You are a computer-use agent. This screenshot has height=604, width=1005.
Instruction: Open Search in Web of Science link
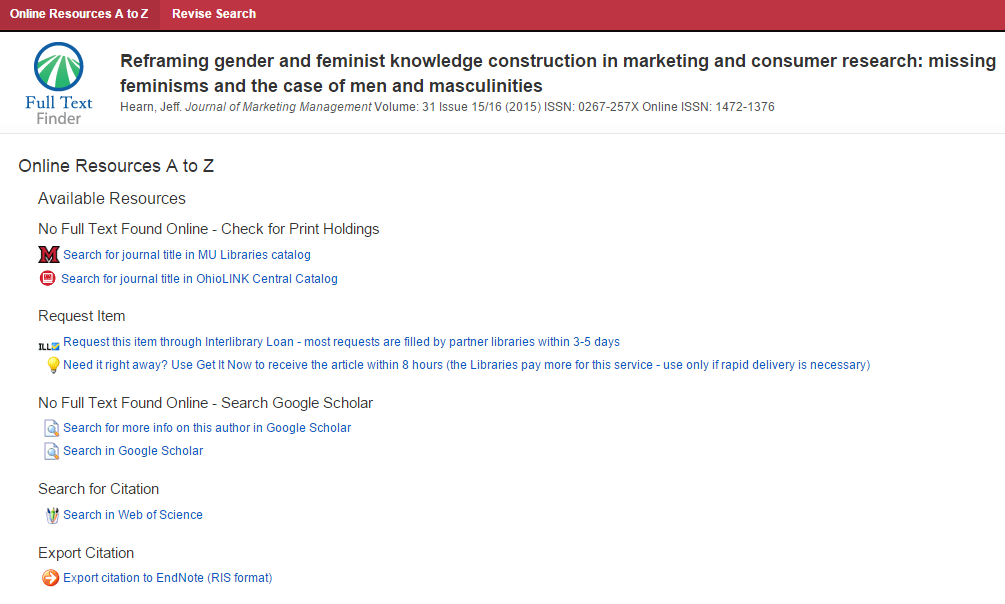coord(133,515)
